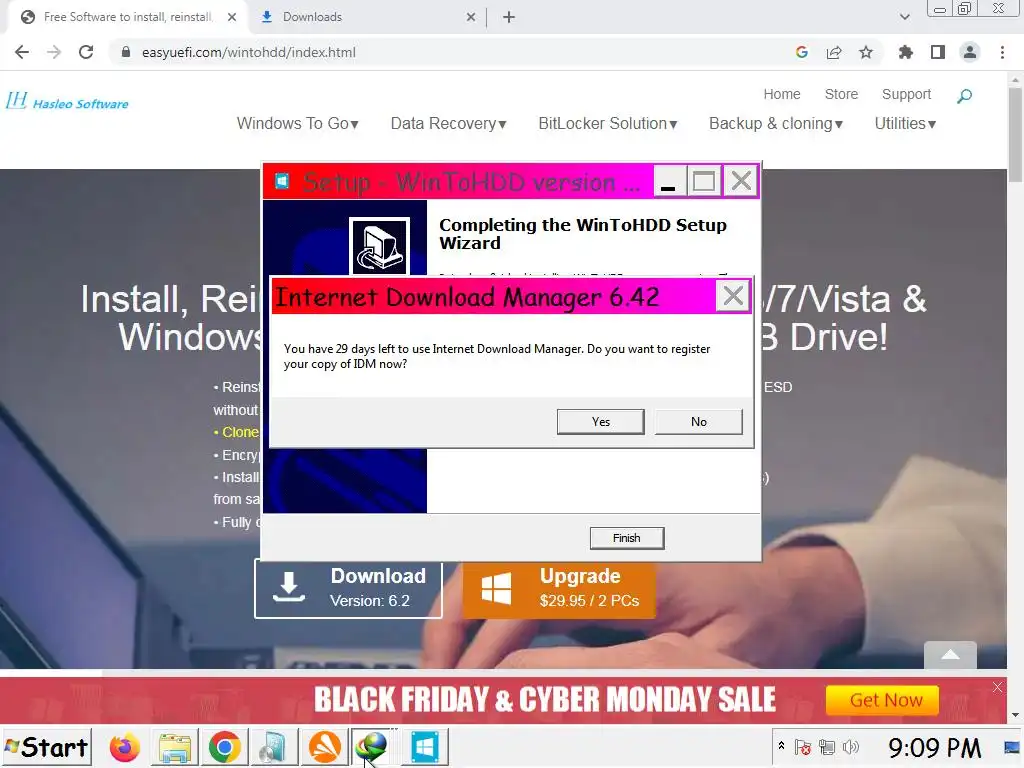The width and height of the screenshot is (1024, 768).
Task: Show hidden tray icons
Action: pos(781,746)
